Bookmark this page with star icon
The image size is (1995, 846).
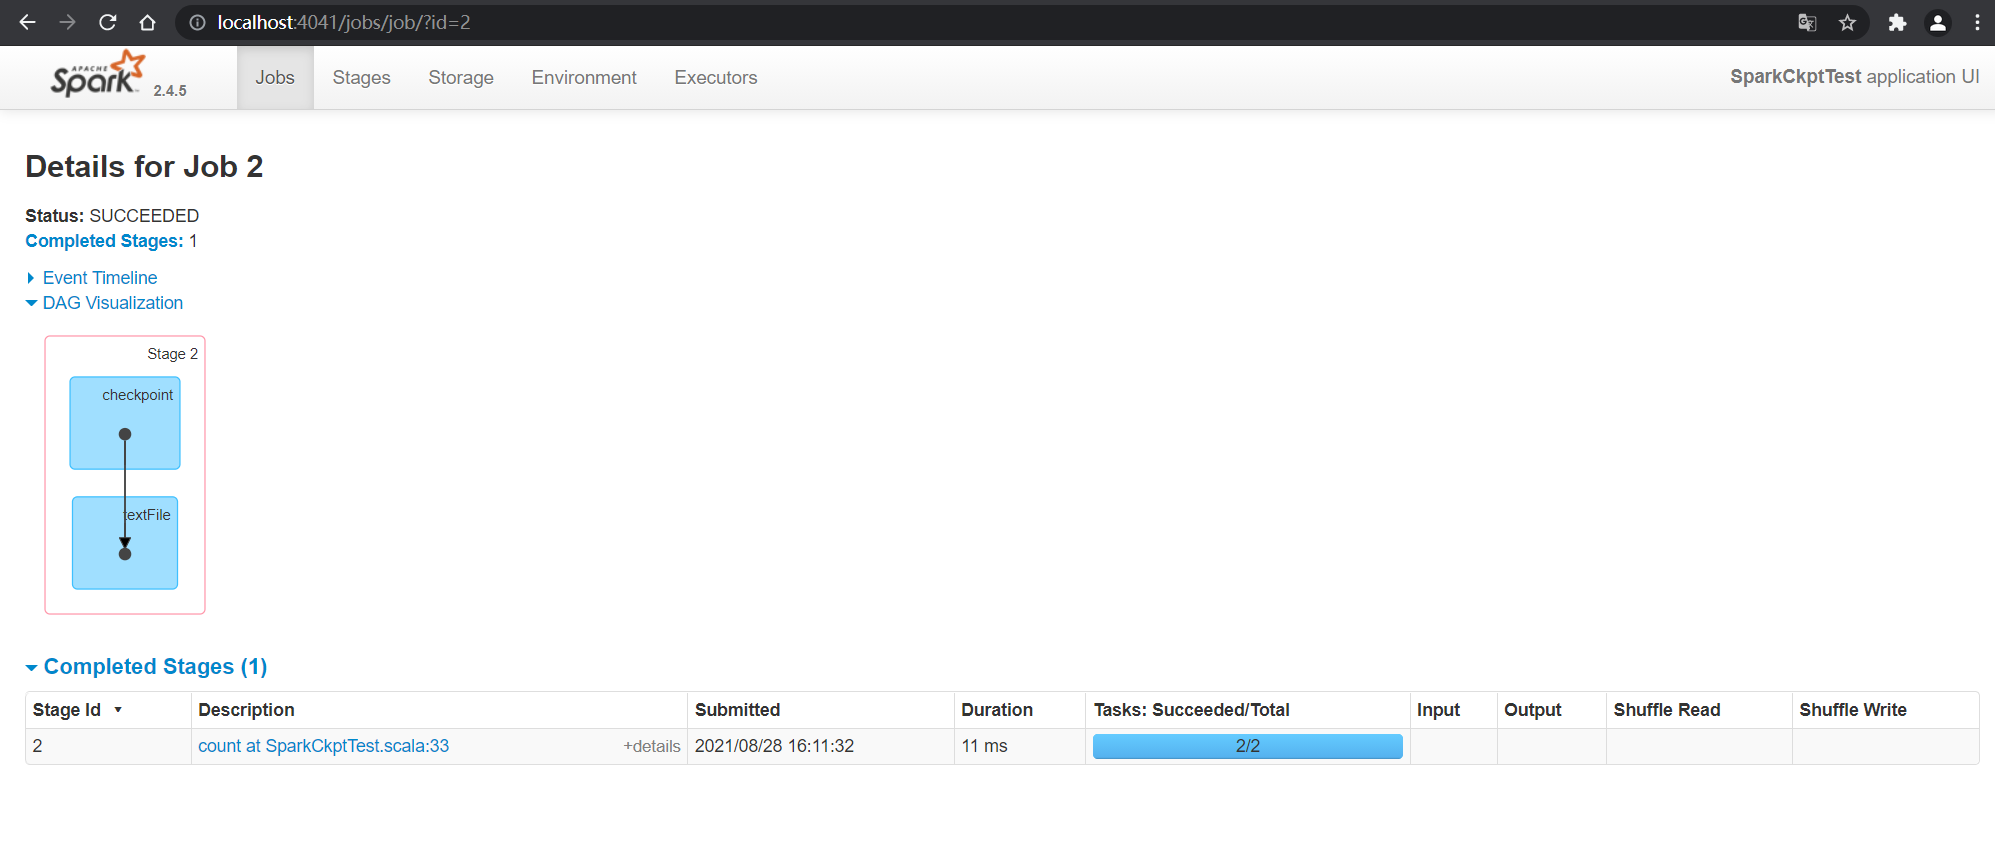[1847, 22]
